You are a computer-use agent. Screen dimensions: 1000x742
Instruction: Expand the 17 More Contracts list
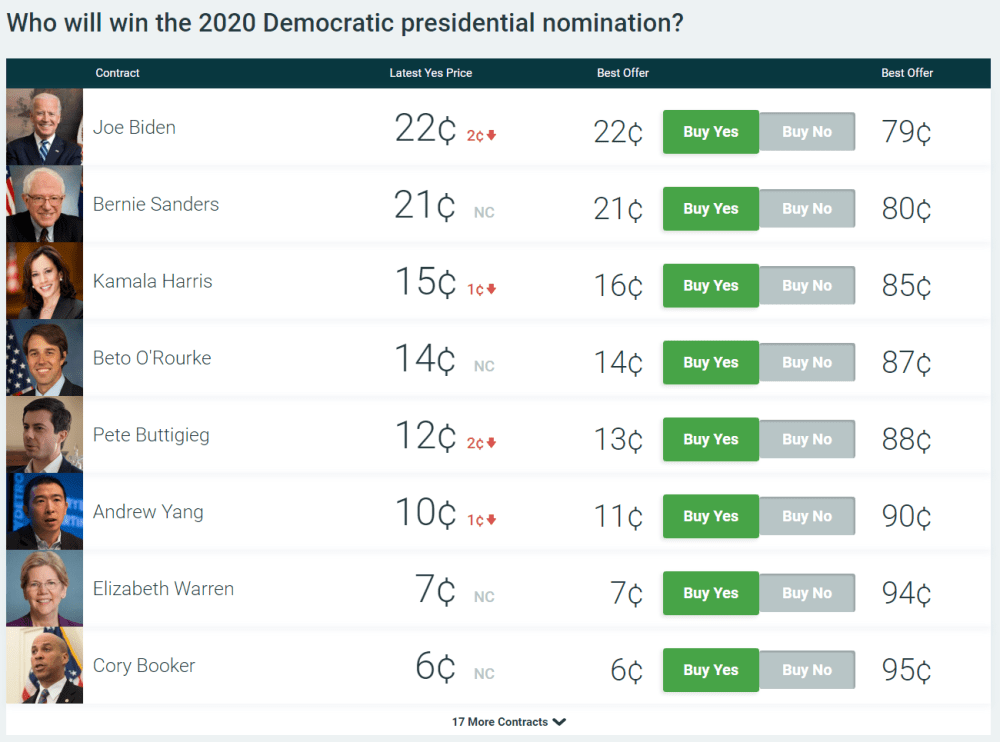pos(509,722)
